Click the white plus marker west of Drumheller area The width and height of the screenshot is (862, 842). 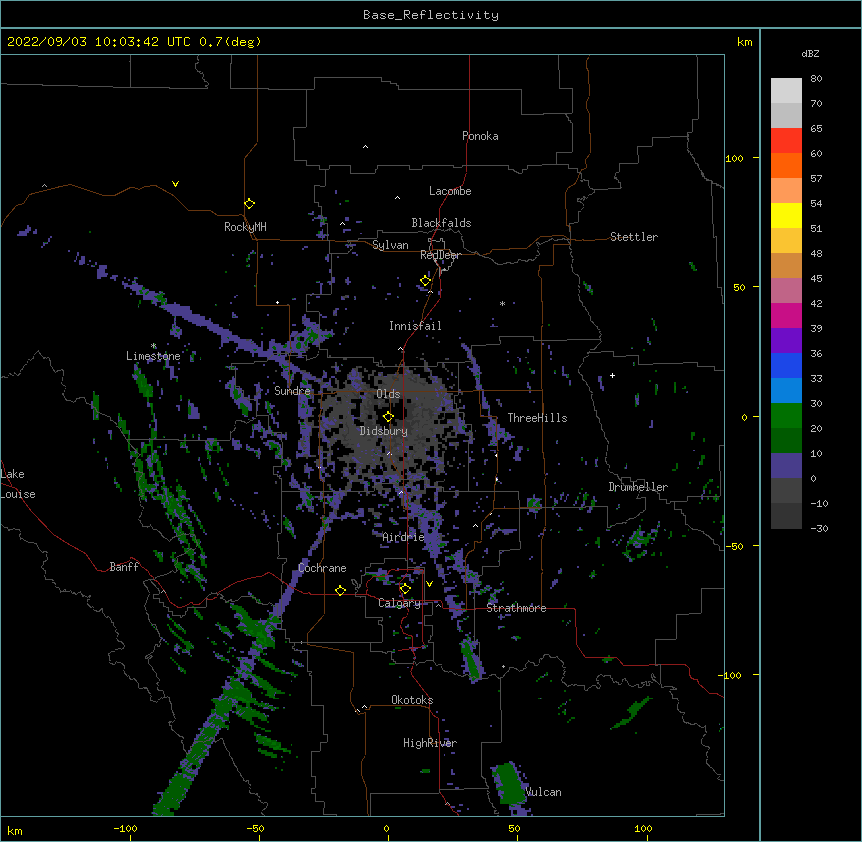tap(612, 375)
